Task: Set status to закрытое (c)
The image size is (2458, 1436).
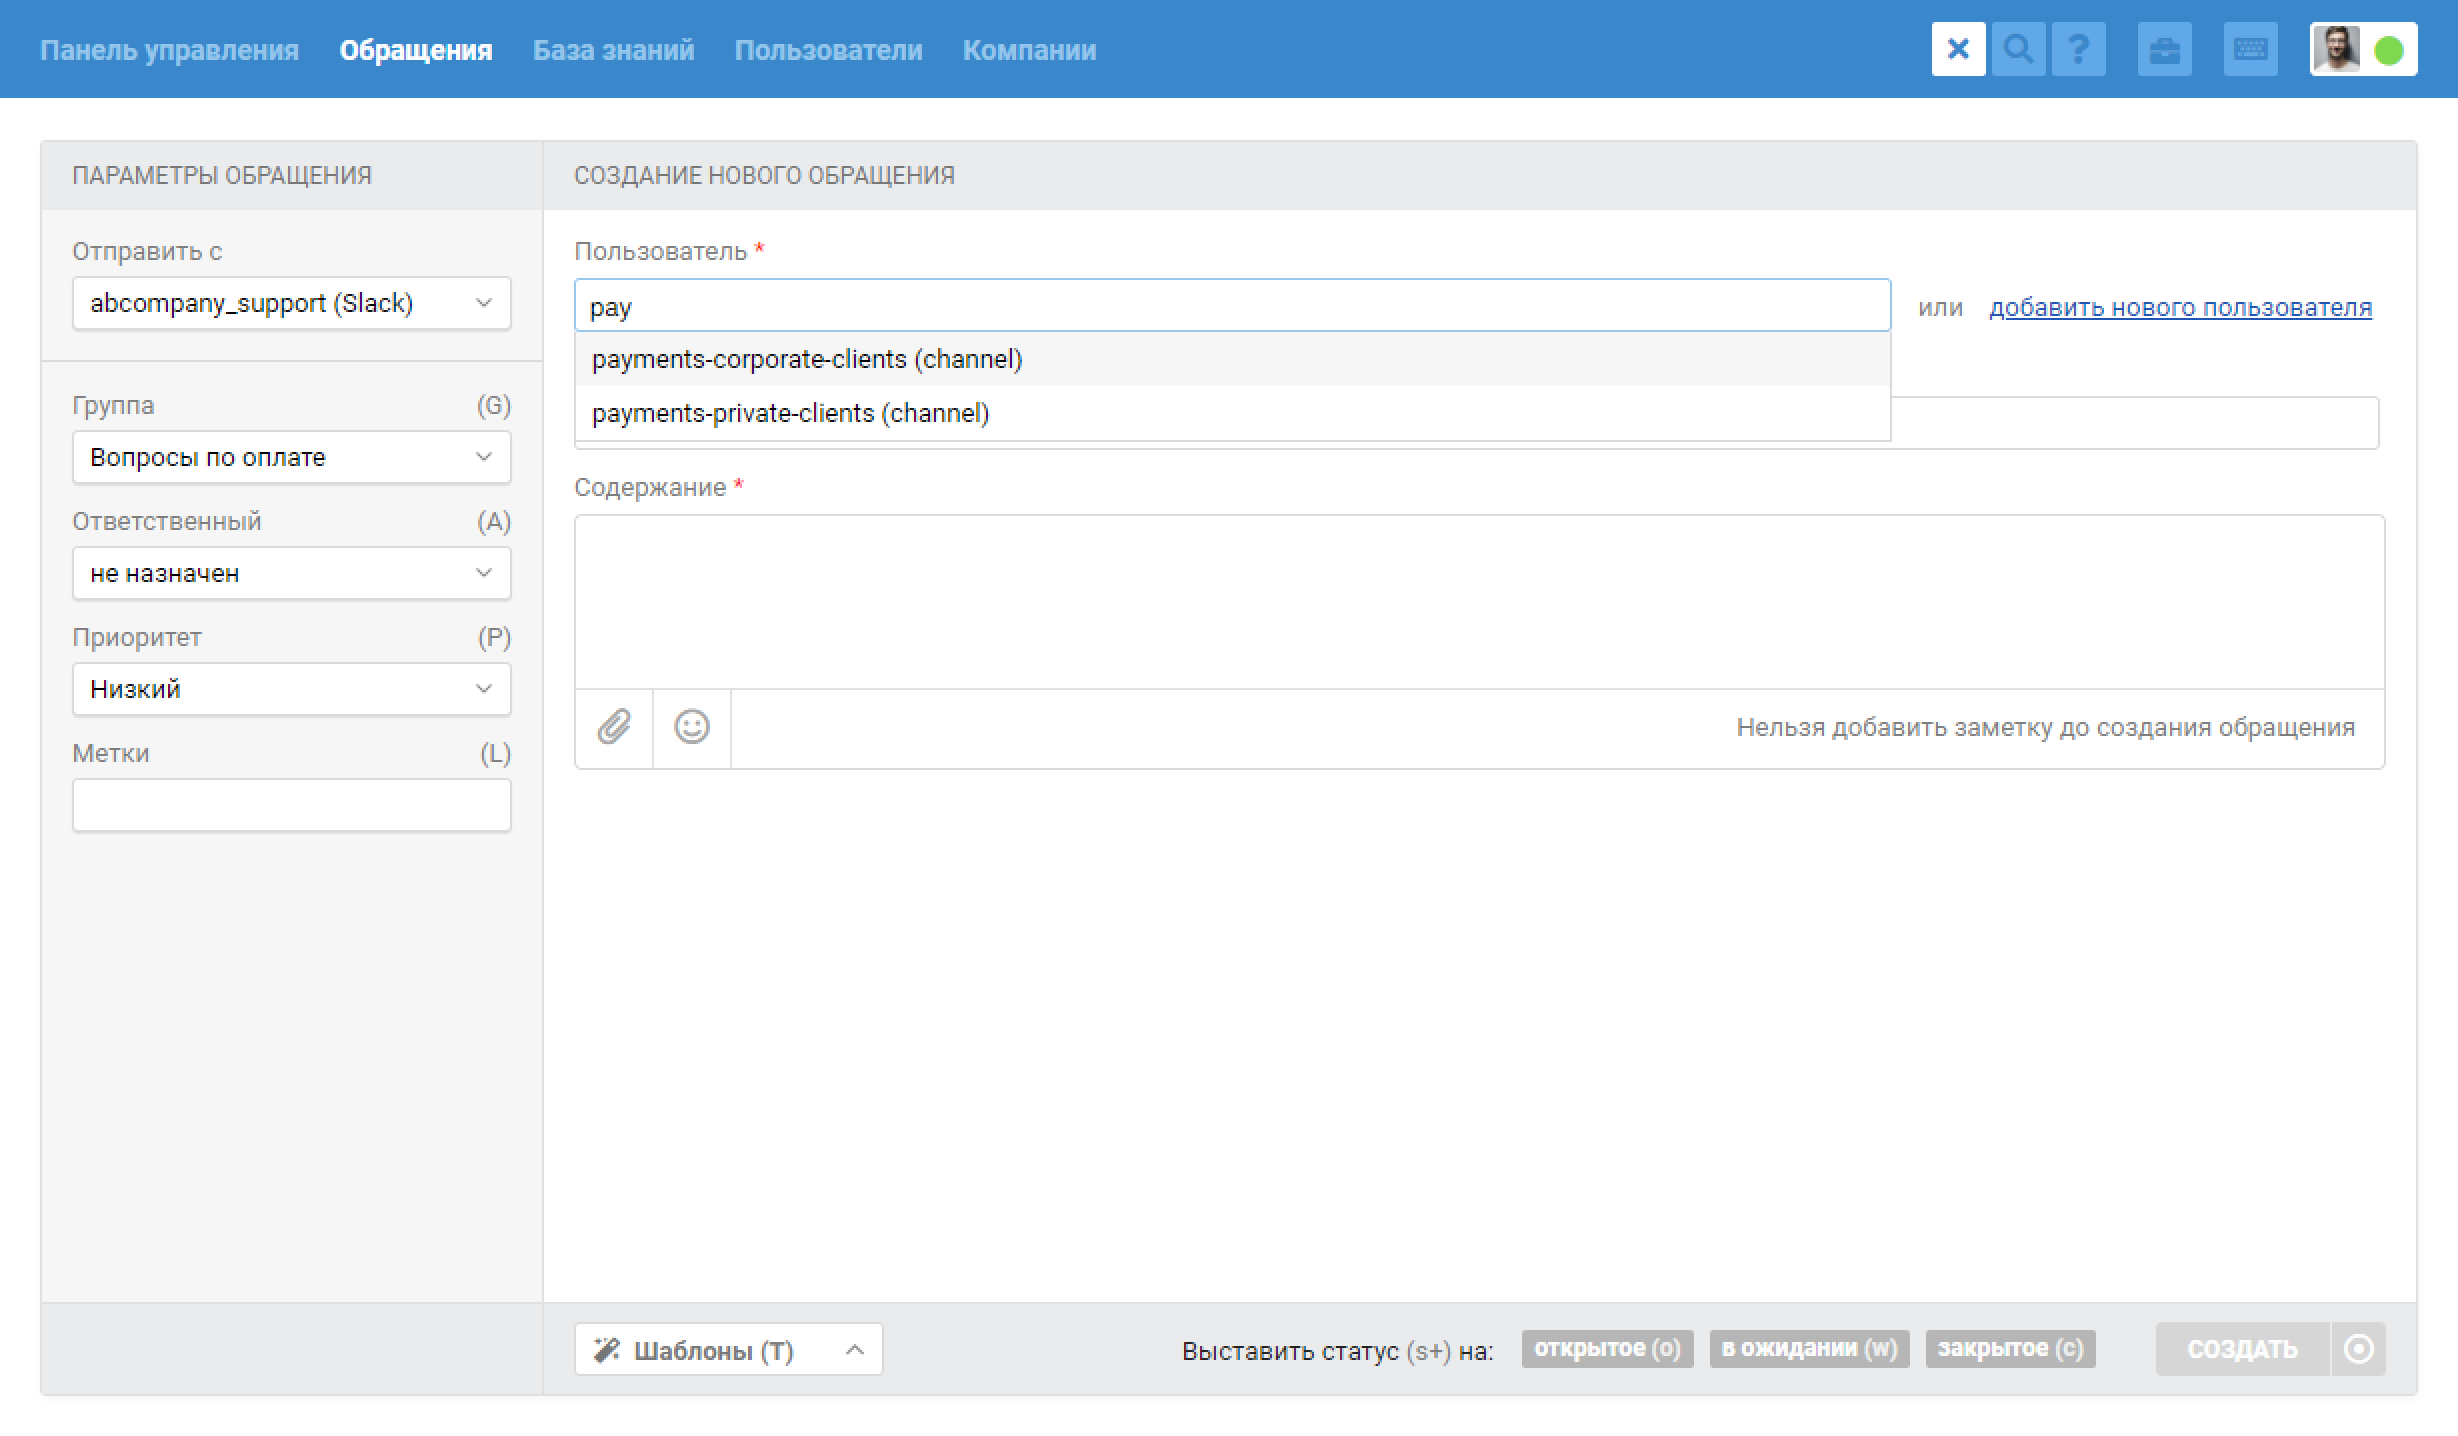Action: click(x=2010, y=1348)
